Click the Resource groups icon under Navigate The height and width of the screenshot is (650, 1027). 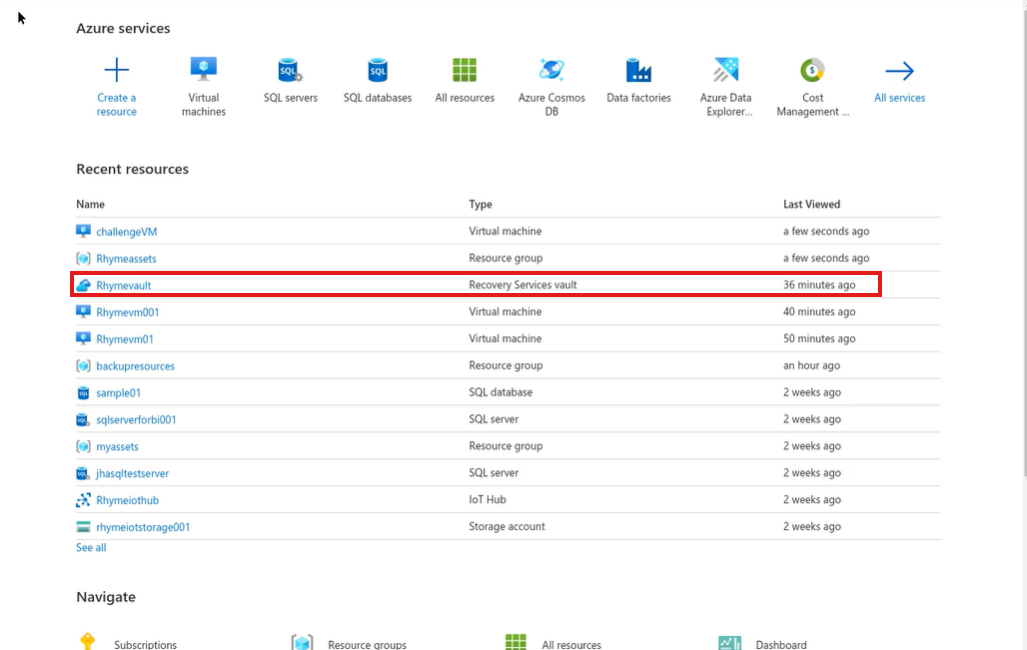click(302, 642)
